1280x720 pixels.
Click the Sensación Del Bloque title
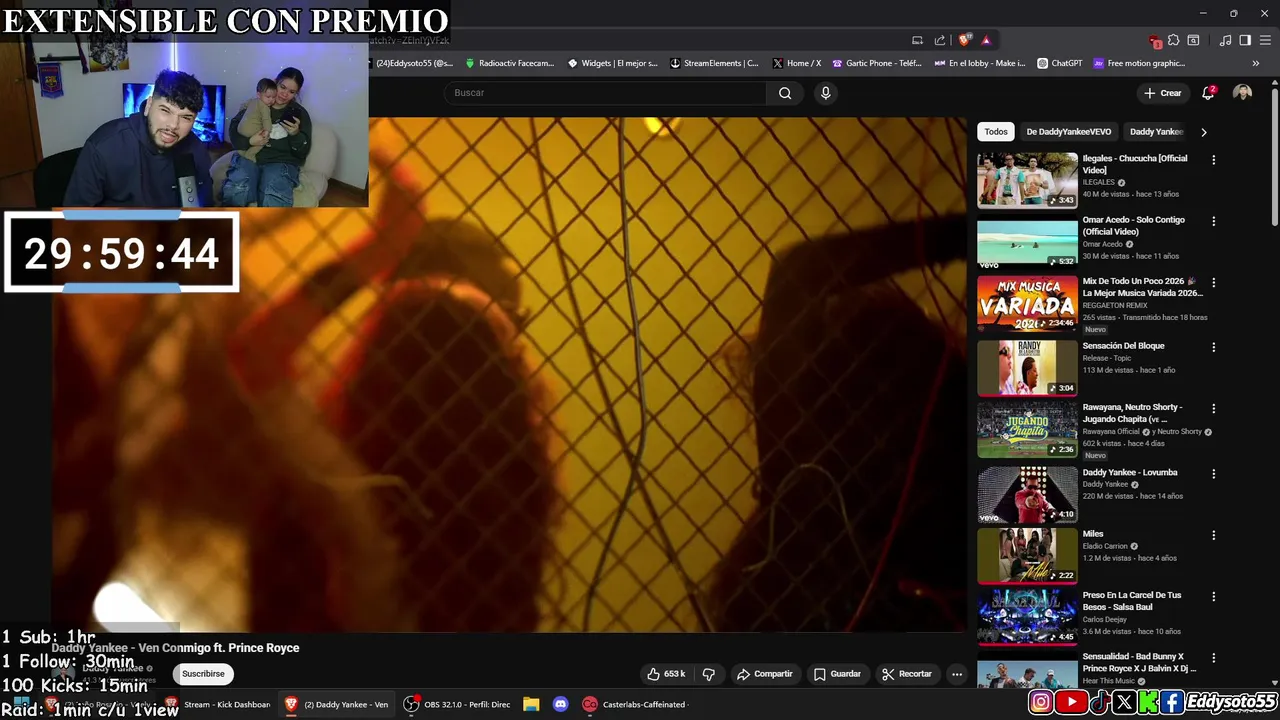click(1123, 346)
